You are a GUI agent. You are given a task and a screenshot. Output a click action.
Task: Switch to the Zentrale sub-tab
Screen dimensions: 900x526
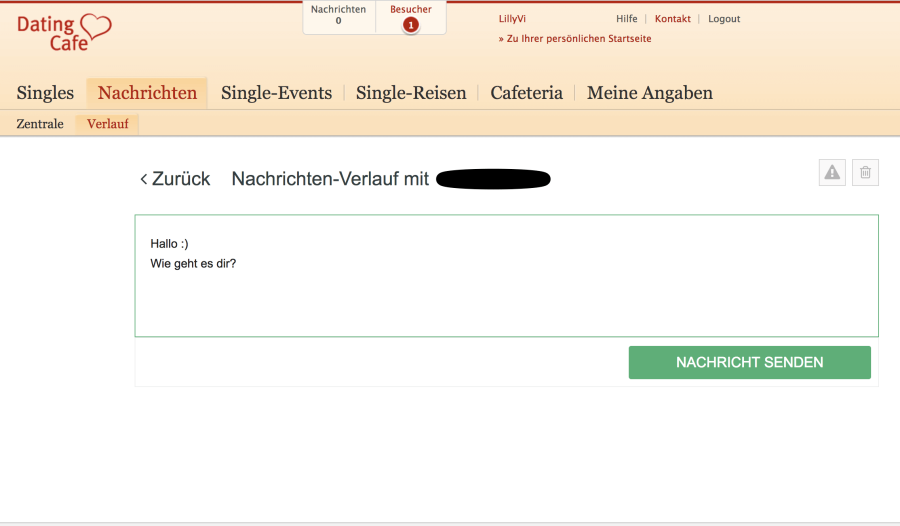(40, 124)
